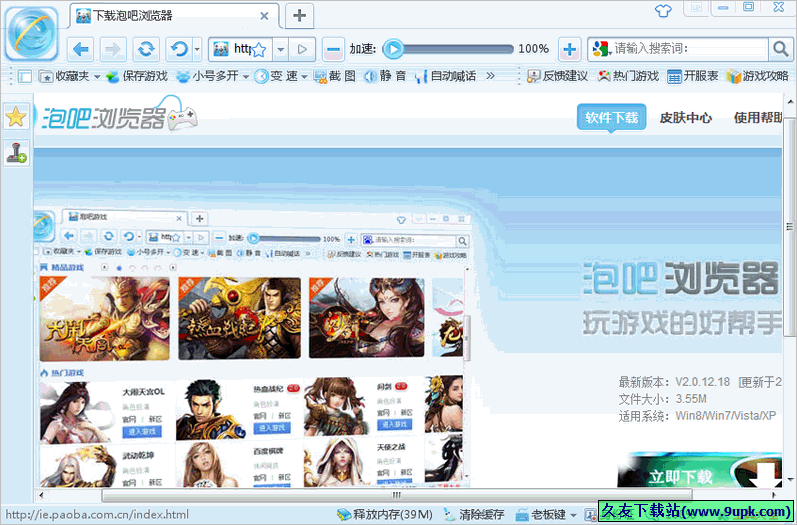Click the undo/restore closed page icon

tap(179, 49)
